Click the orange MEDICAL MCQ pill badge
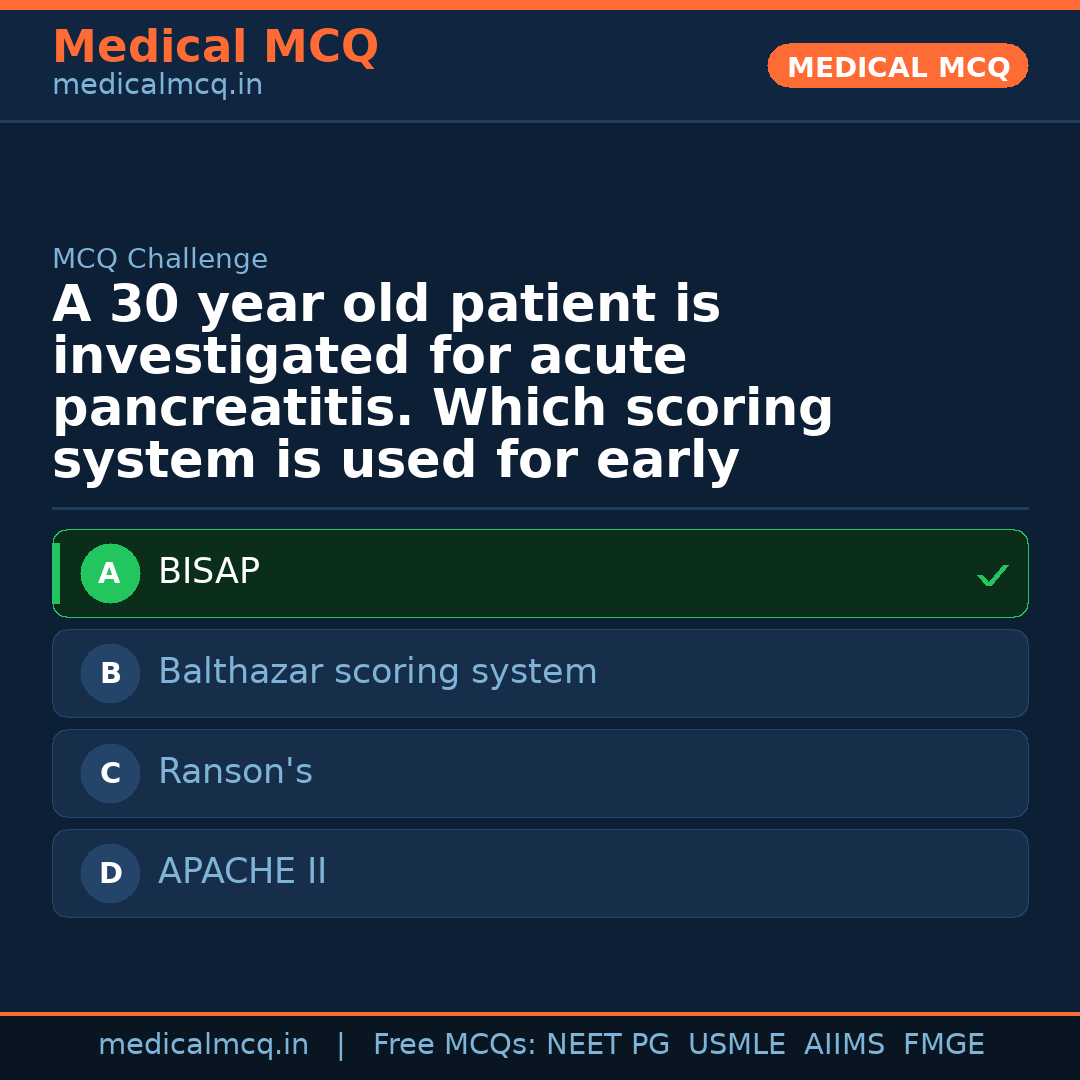Viewport: 1080px width, 1080px height. (897, 66)
